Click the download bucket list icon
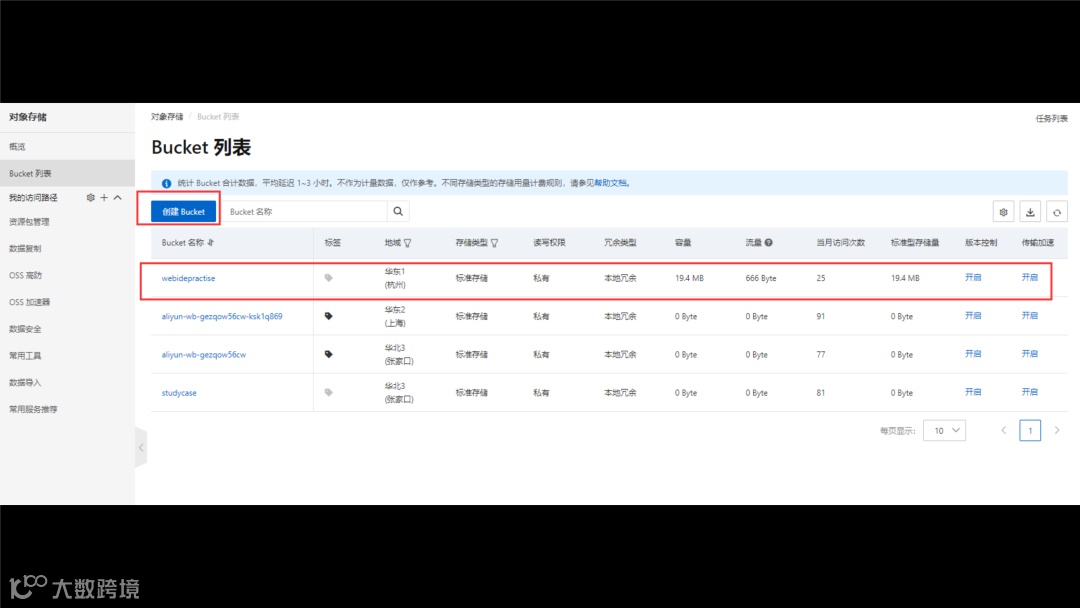 click(1030, 212)
